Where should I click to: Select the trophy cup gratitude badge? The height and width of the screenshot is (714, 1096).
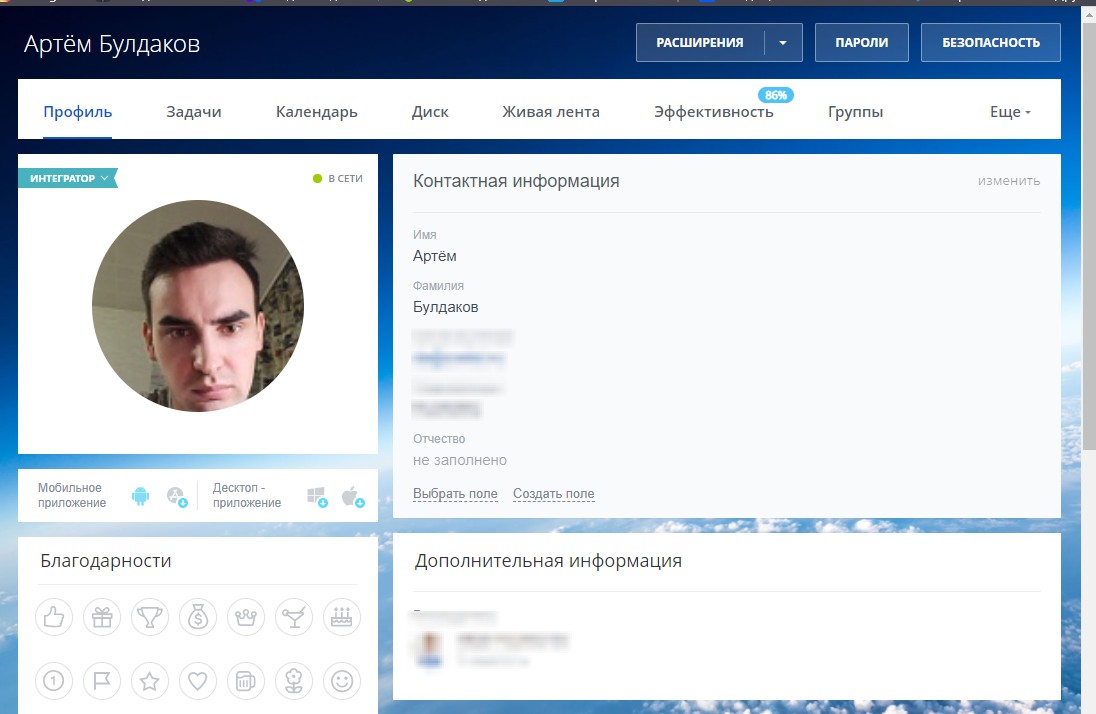[150, 617]
